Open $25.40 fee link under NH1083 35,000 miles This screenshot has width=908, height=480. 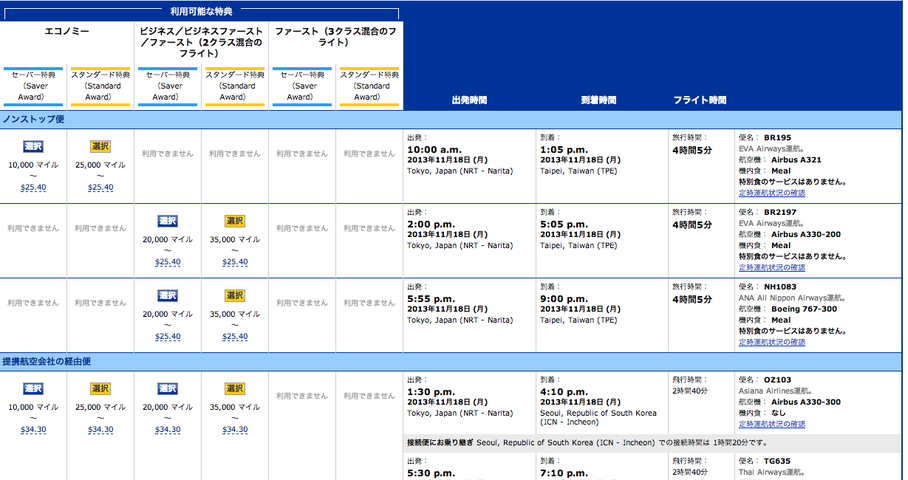(x=235, y=337)
